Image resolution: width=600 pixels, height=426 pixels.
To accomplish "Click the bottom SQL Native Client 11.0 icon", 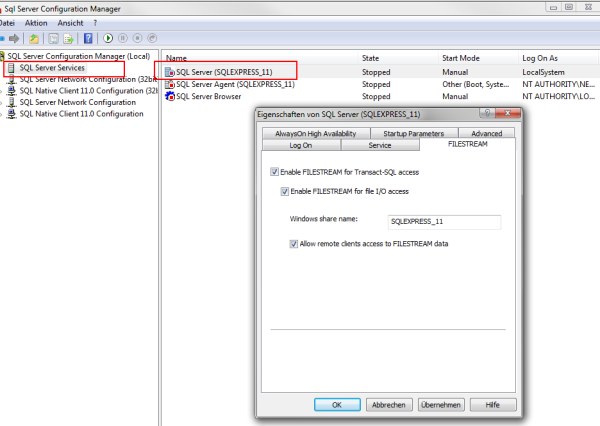I will [12, 114].
